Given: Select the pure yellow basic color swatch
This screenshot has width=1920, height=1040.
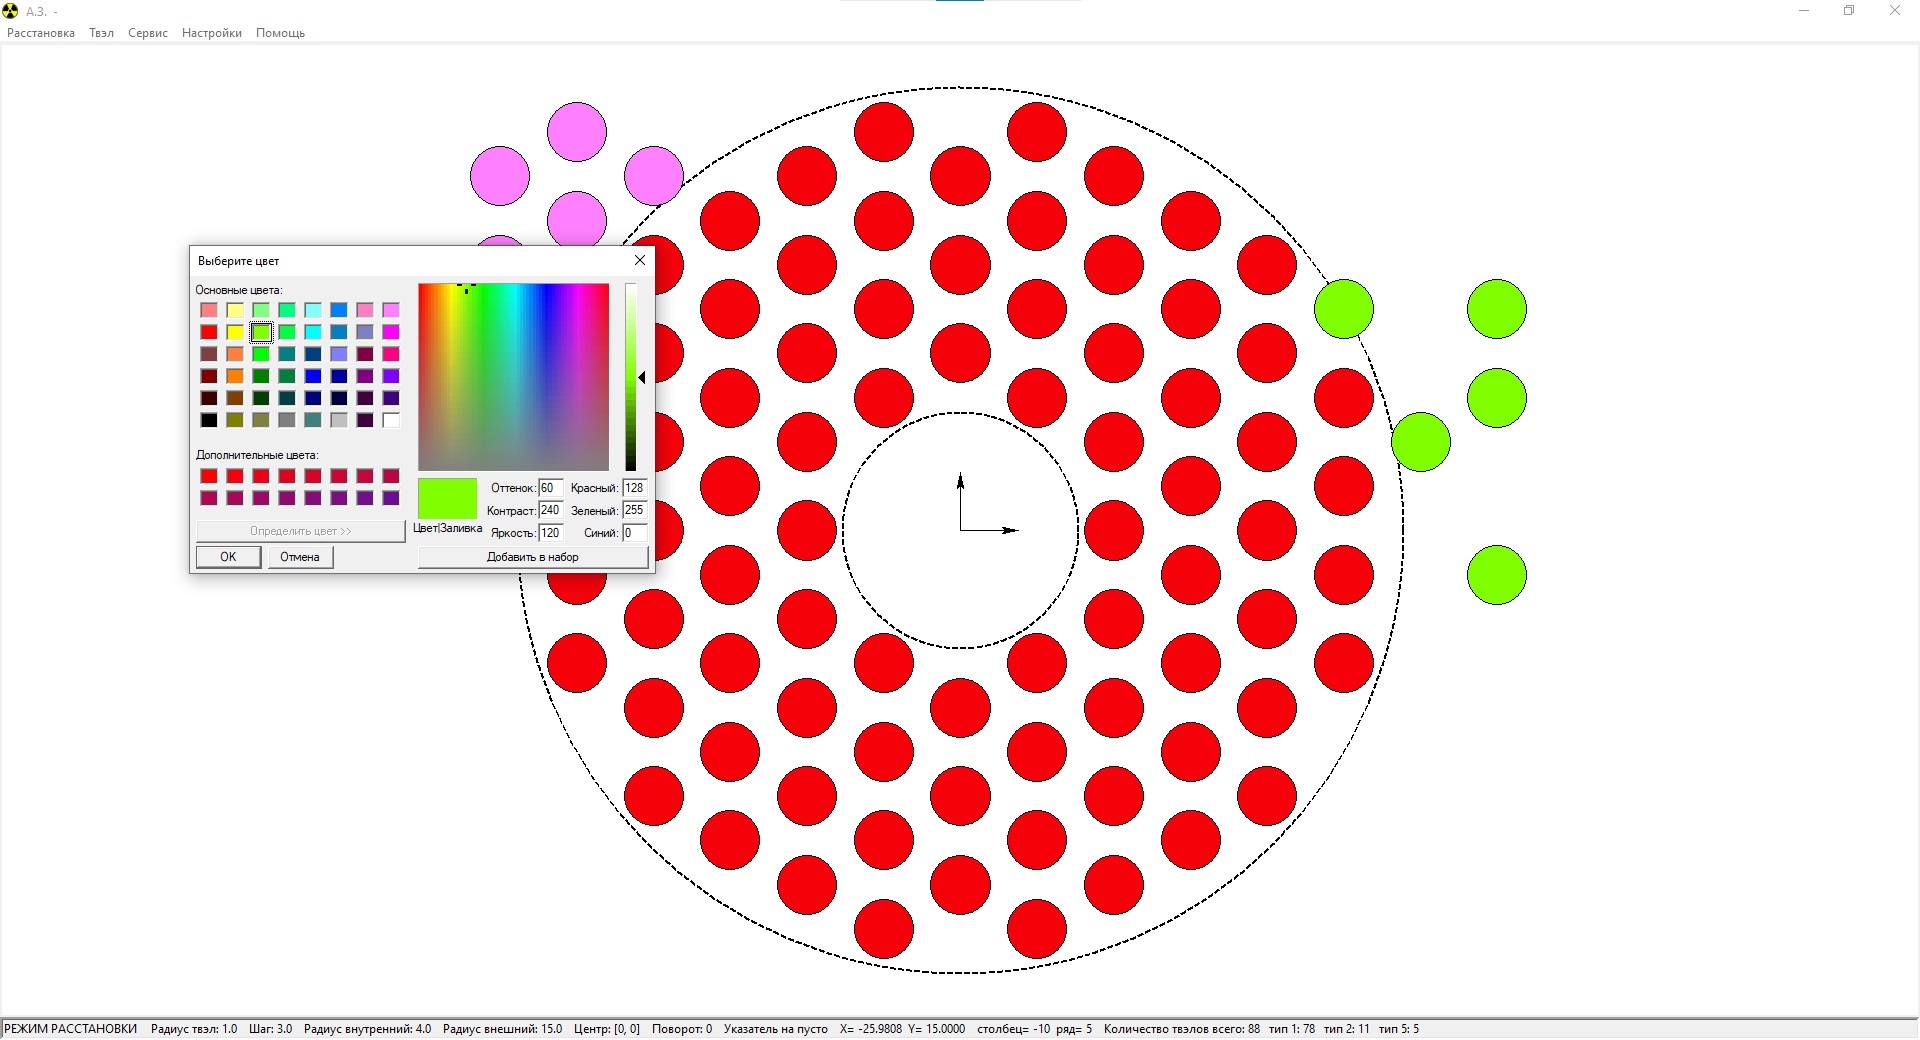Looking at the screenshot, I should (235, 332).
